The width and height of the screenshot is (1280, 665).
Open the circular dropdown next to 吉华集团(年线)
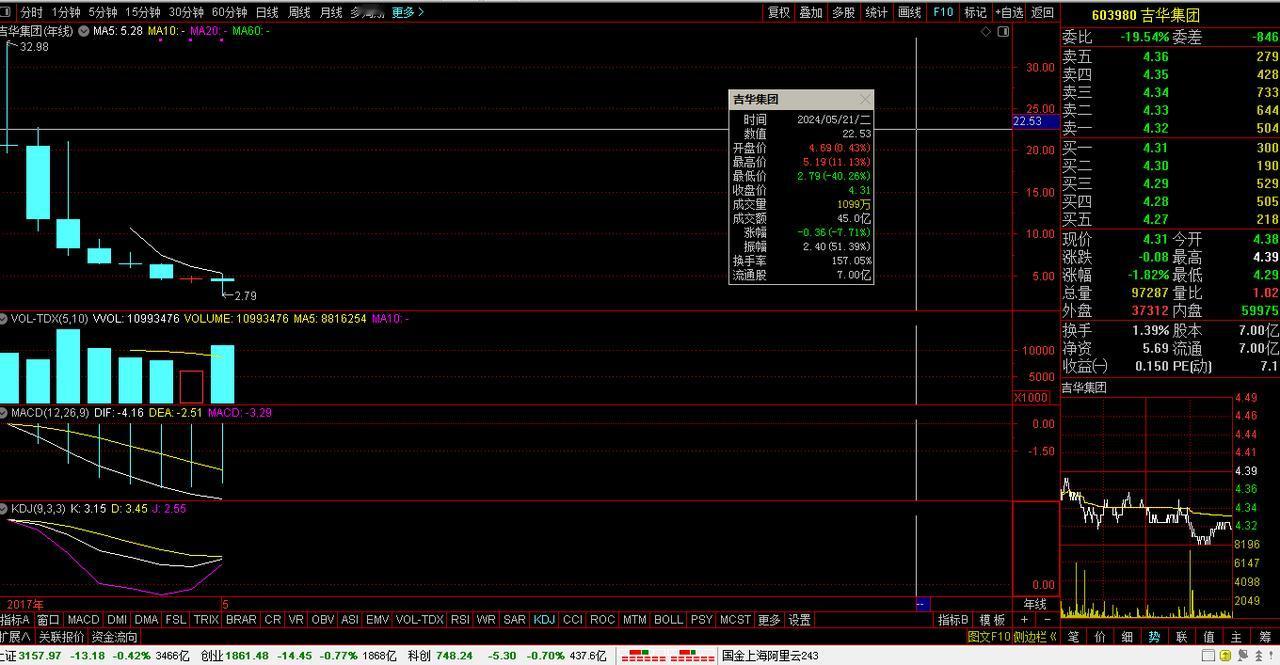[x=83, y=31]
